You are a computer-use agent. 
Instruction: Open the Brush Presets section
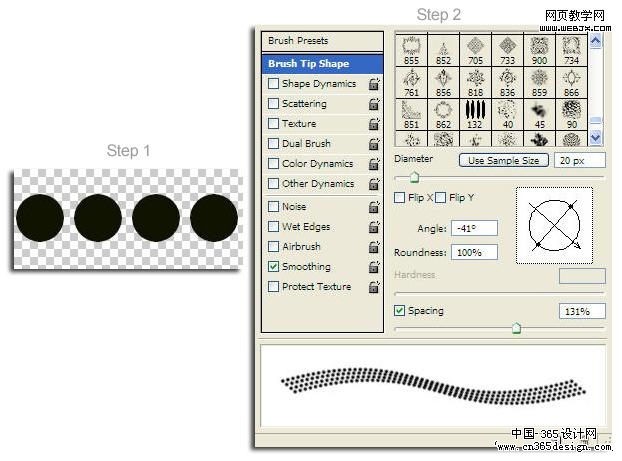(x=322, y=41)
